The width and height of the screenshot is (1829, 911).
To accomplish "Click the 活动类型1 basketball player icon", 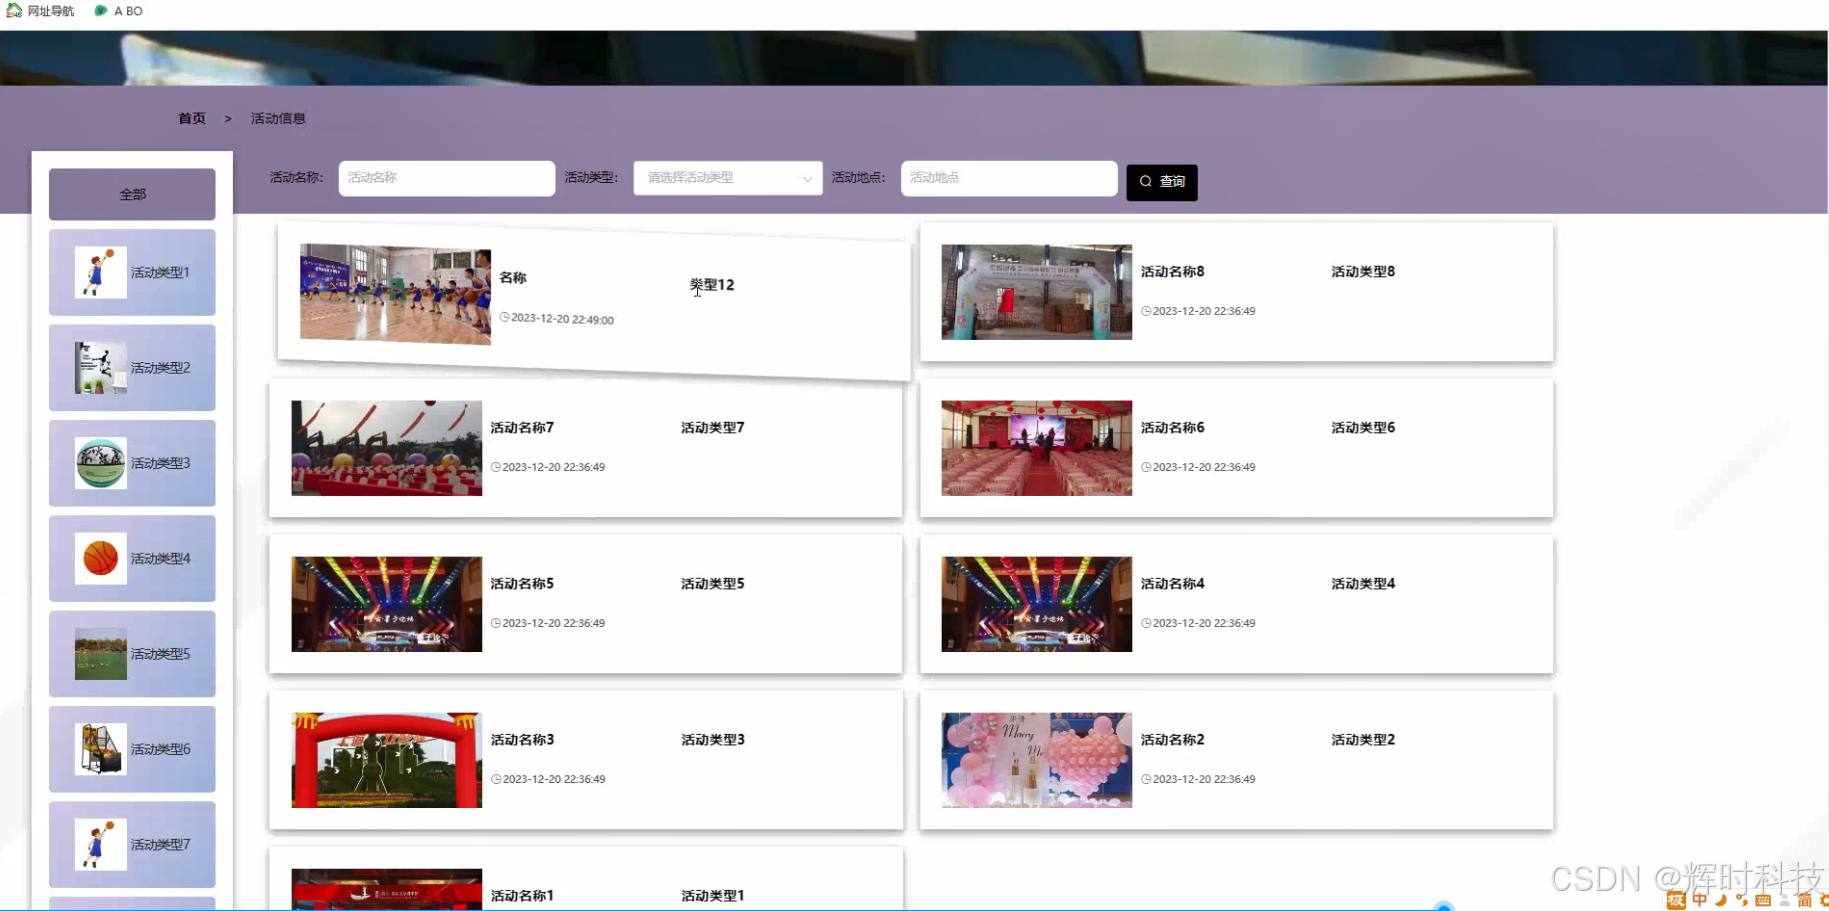I will (x=100, y=272).
